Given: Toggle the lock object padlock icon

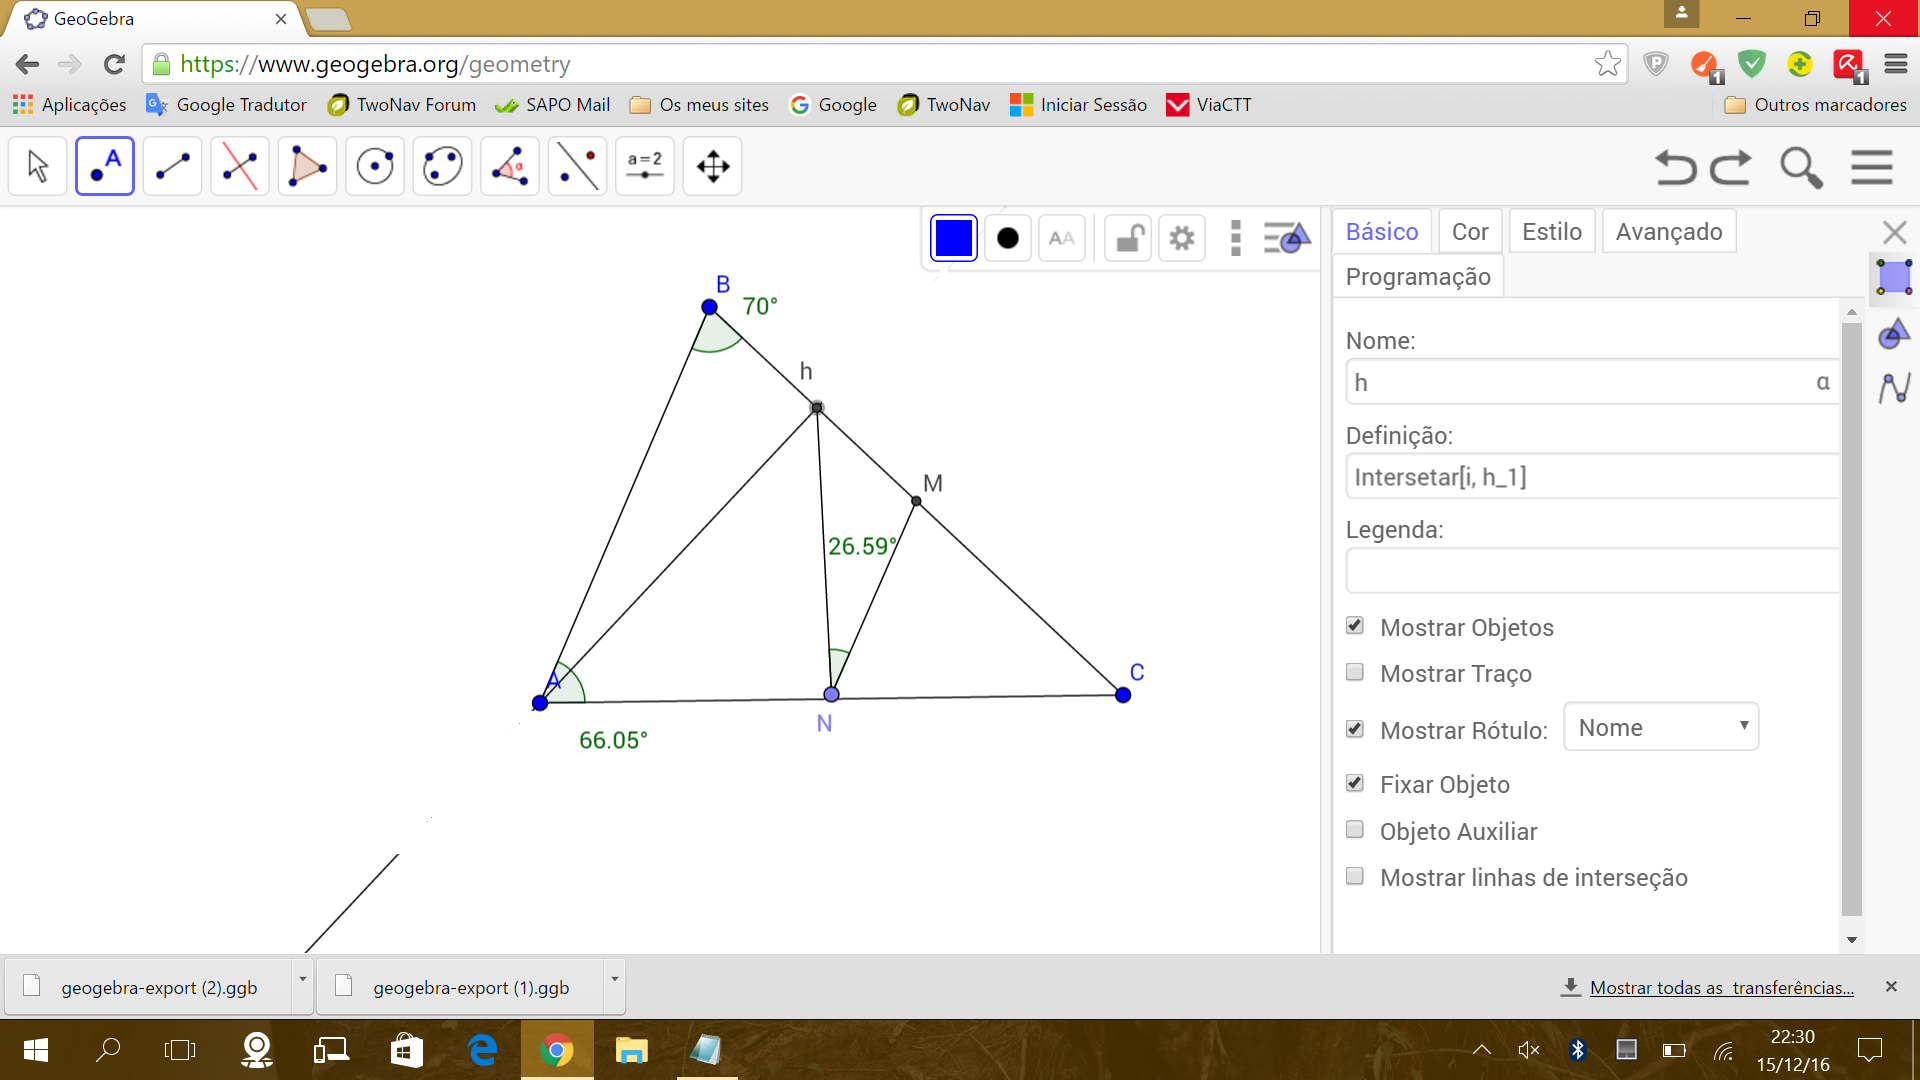Looking at the screenshot, I should coord(1129,238).
